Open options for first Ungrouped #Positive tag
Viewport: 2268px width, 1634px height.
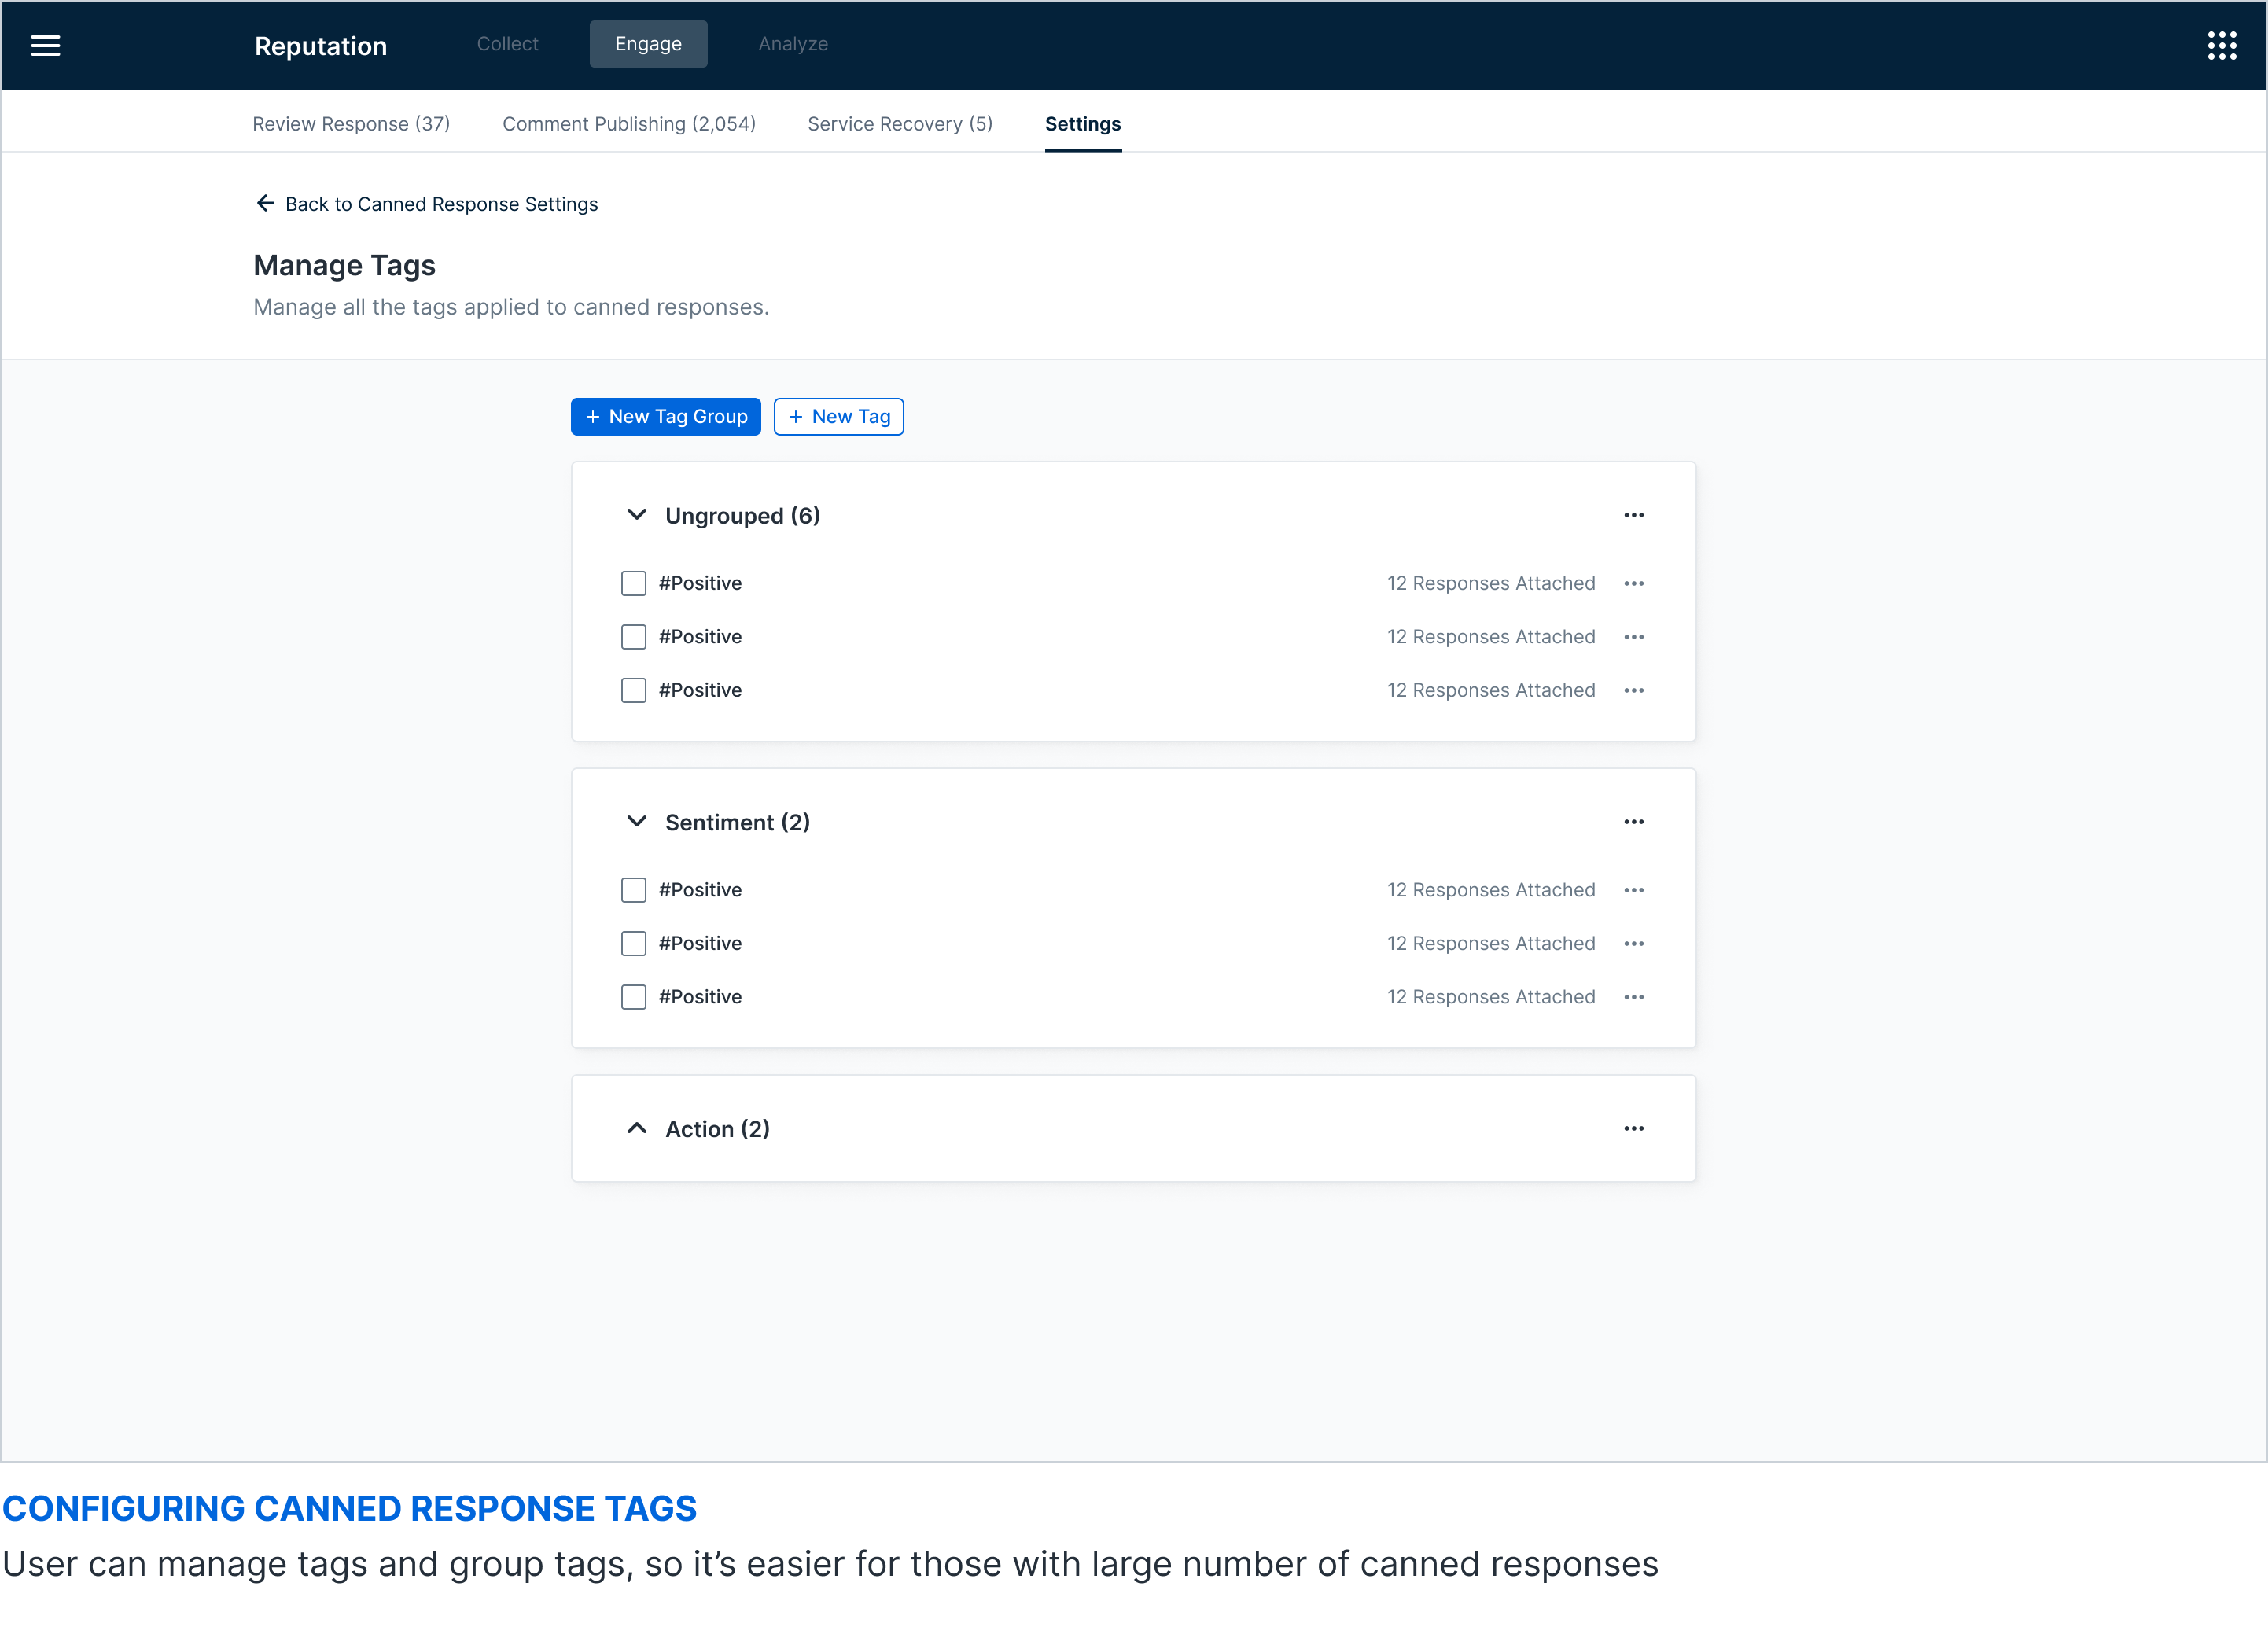click(x=1633, y=583)
